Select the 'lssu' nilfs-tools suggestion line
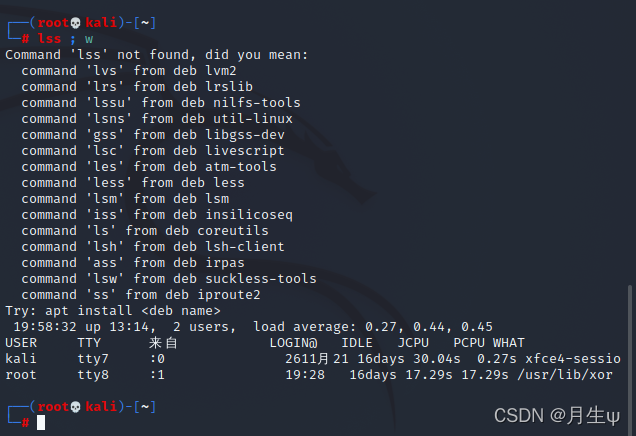The image size is (636, 436). click(x=160, y=103)
